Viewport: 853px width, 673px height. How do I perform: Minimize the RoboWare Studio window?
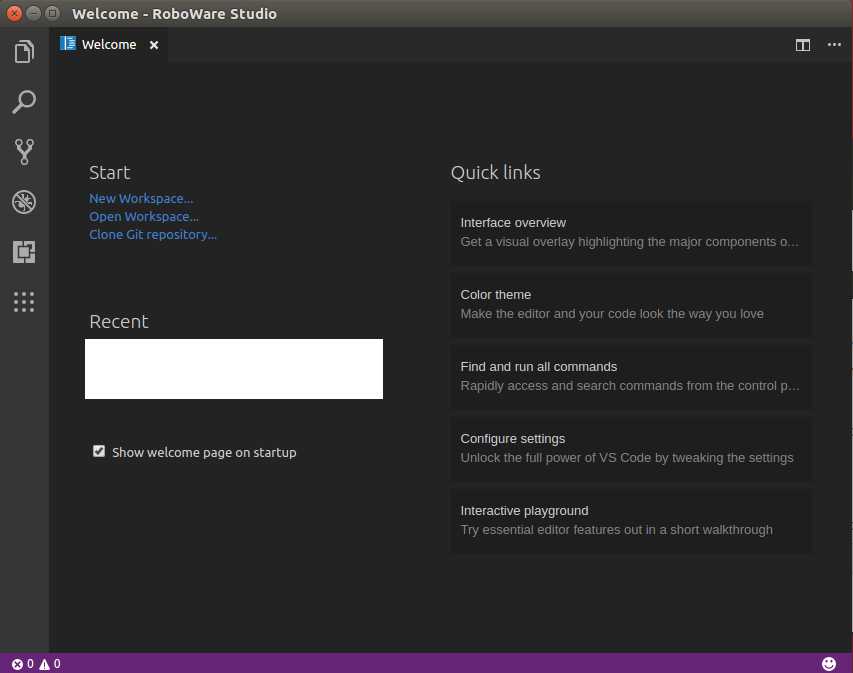[x=34, y=13]
